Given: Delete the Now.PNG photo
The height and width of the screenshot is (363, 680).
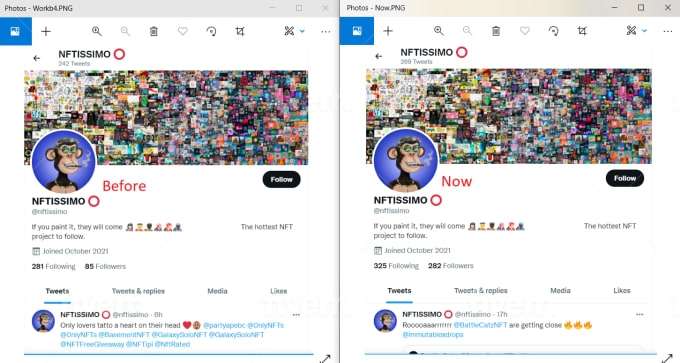Looking at the screenshot, I should (x=496, y=31).
